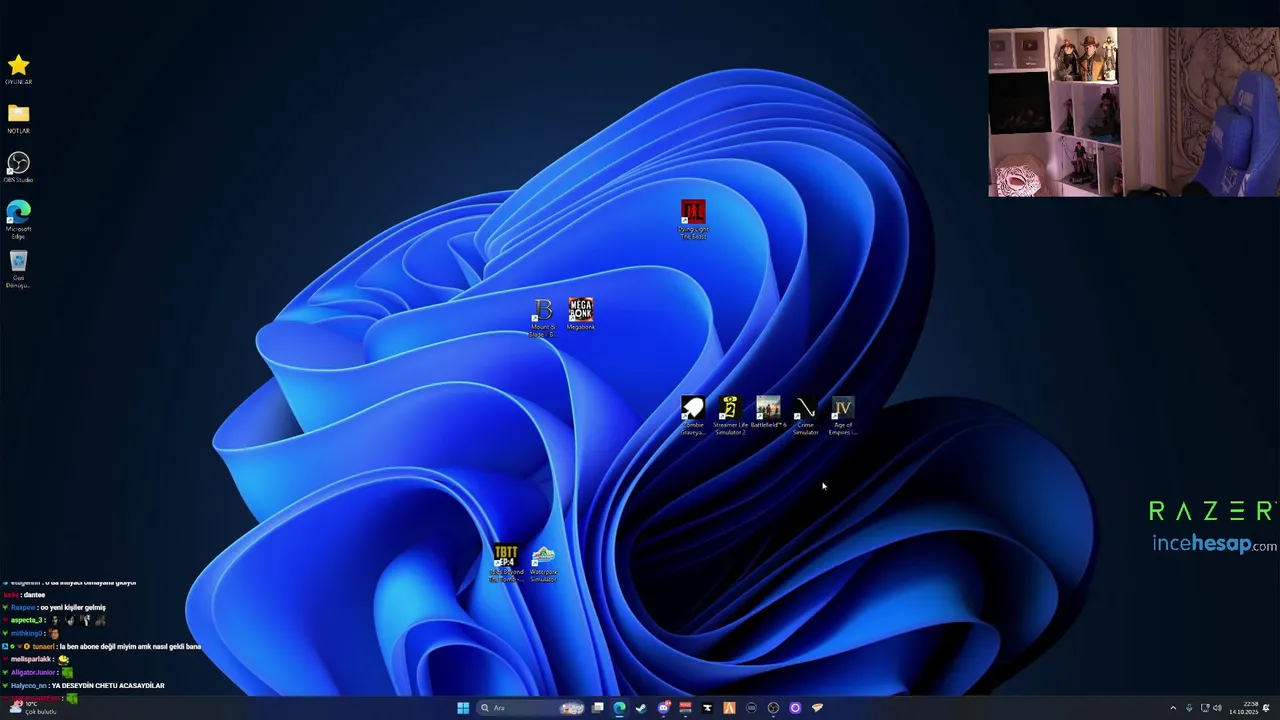Image resolution: width=1280 pixels, height=720 pixels.
Task: Select the Battlefield 6 shortcut
Action: (x=768, y=412)
